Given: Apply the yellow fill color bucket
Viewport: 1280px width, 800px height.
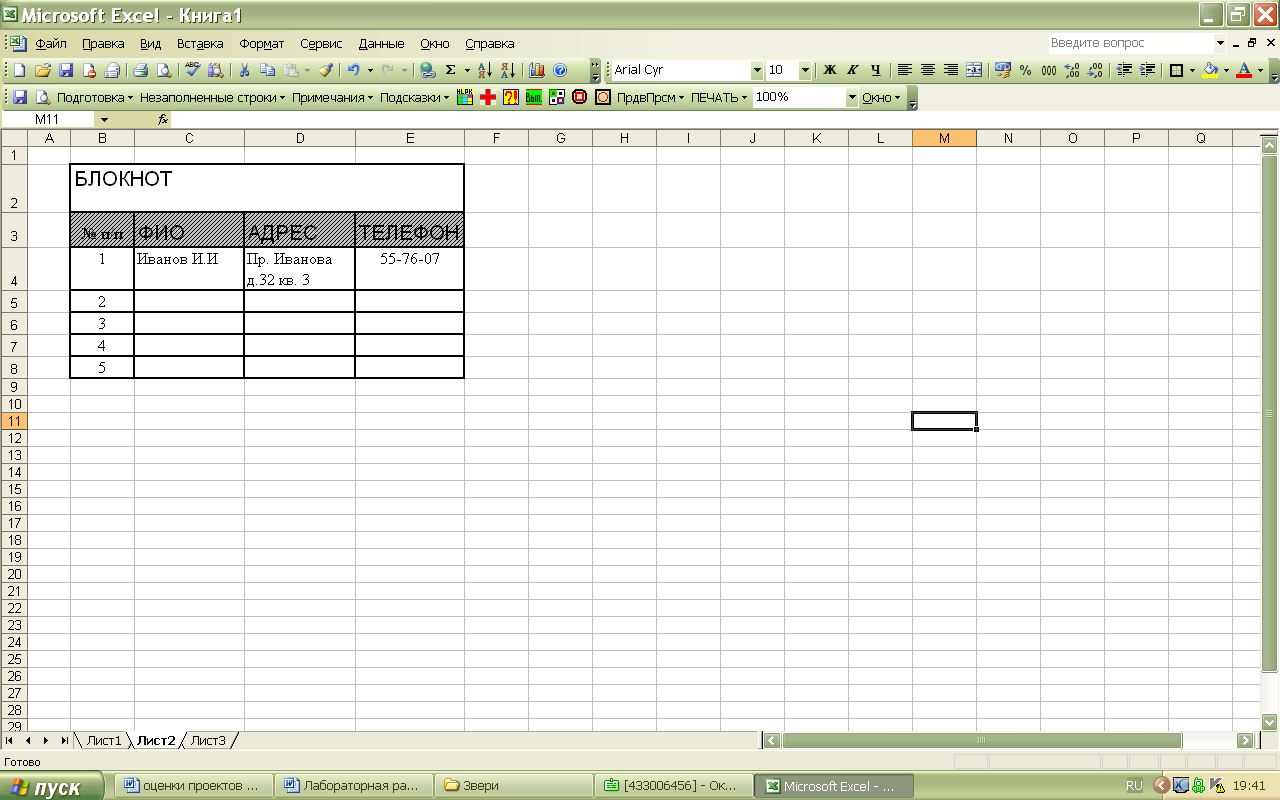Looking at the screenshot, I should point(1210,70).
